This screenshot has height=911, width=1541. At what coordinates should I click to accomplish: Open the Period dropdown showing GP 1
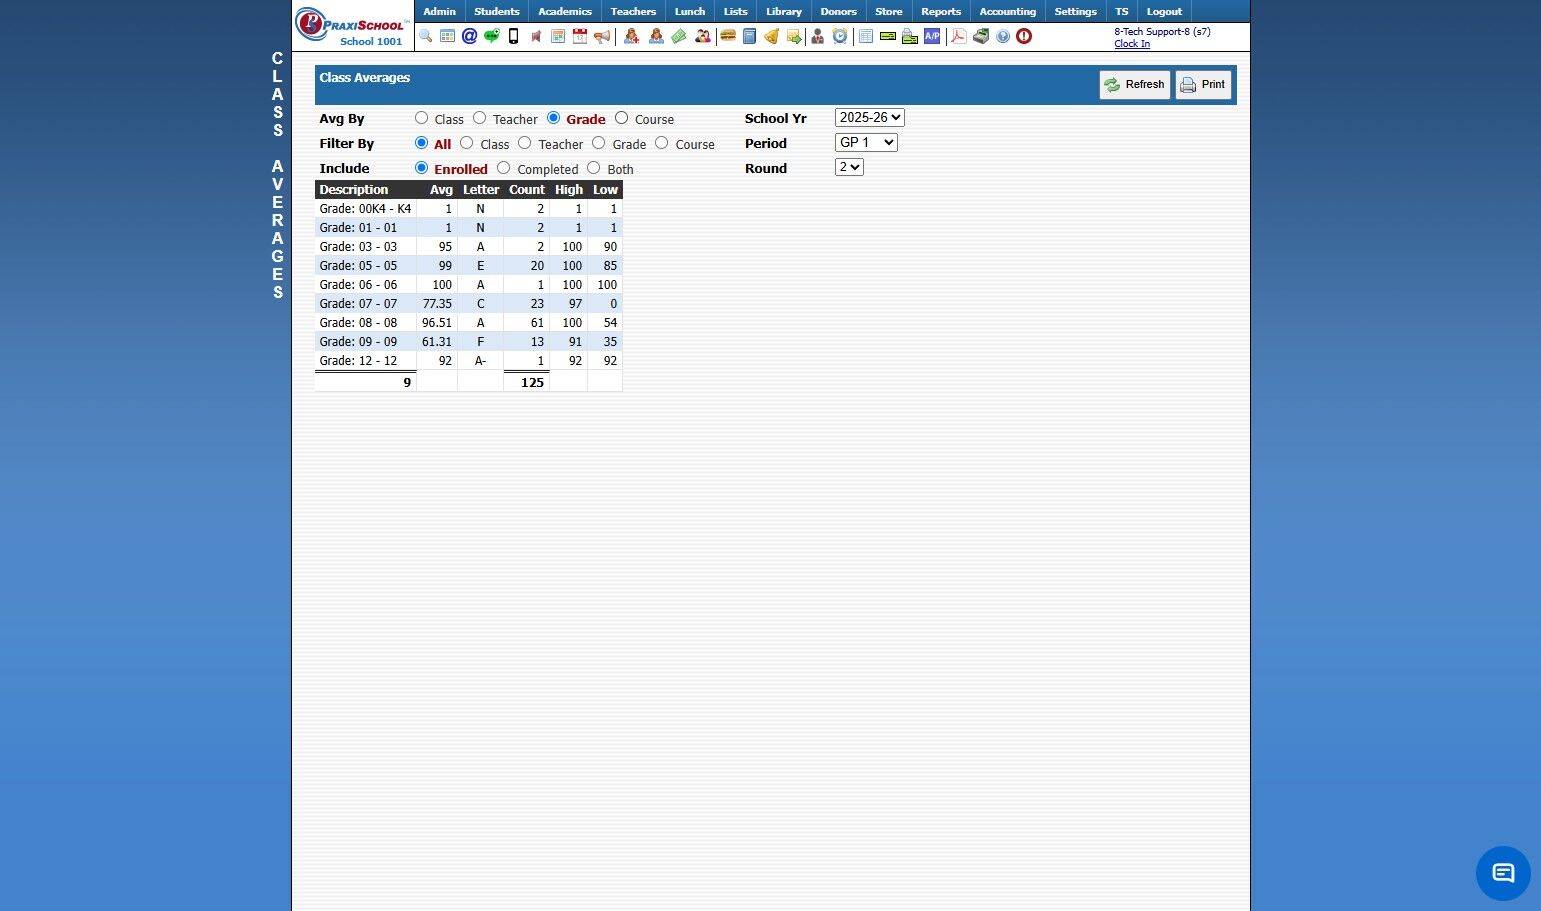(866, 143)
